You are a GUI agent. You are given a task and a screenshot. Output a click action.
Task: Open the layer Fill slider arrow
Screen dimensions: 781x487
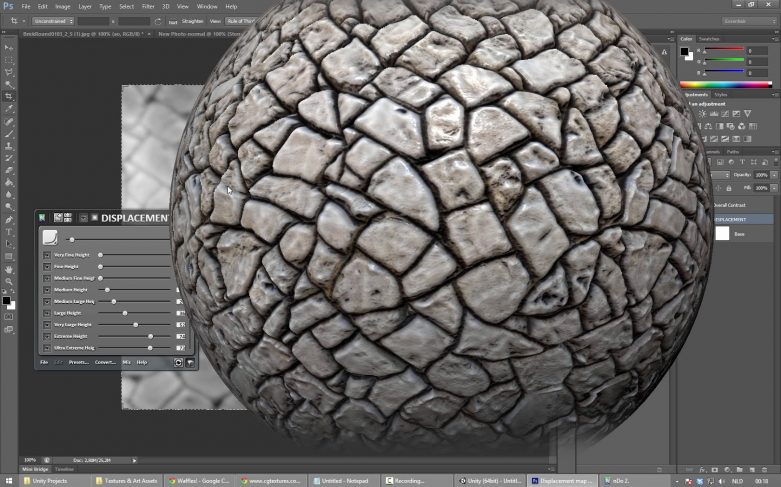(774, 188)
